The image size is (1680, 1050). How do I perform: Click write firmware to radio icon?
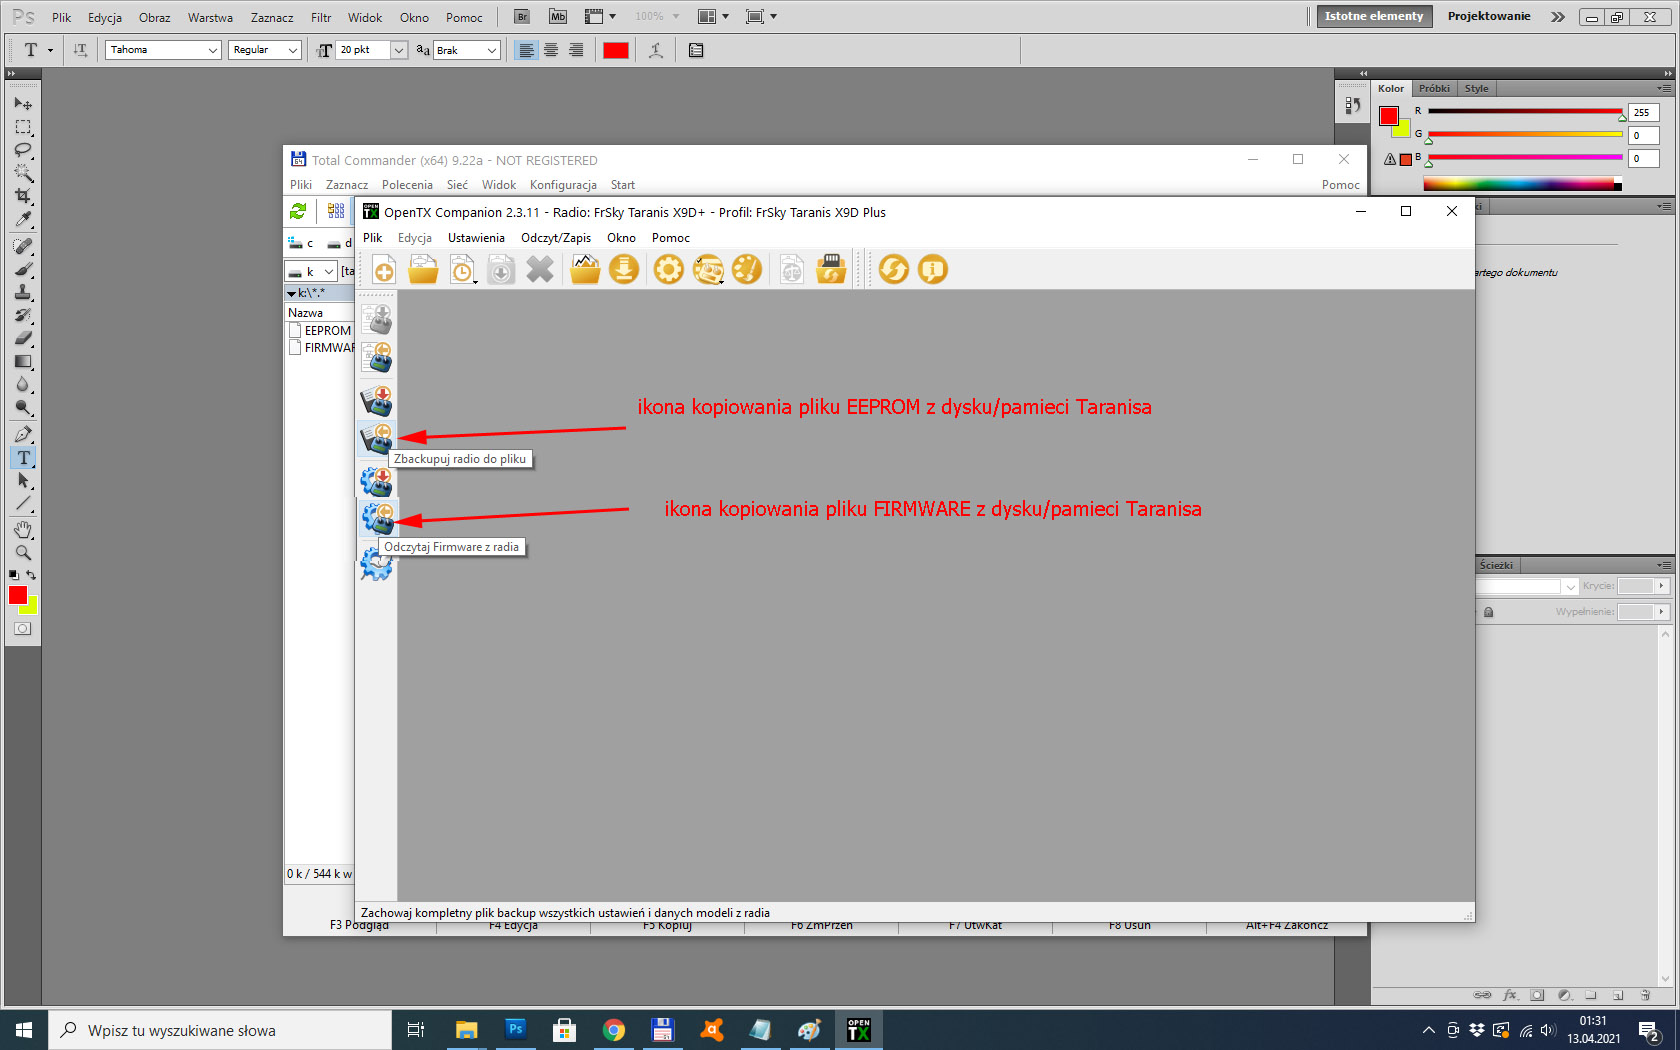click(377, 481)
